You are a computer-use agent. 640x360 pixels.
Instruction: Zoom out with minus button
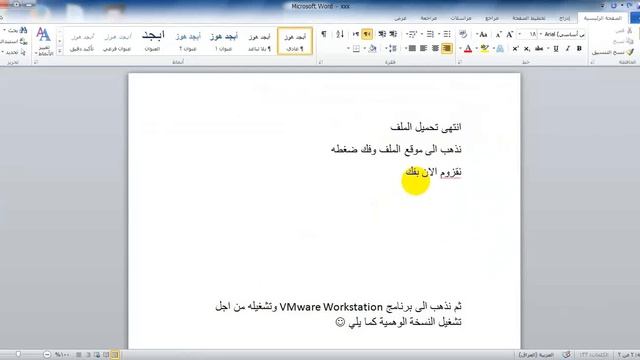pyautogui.click(x=47, y=355)
